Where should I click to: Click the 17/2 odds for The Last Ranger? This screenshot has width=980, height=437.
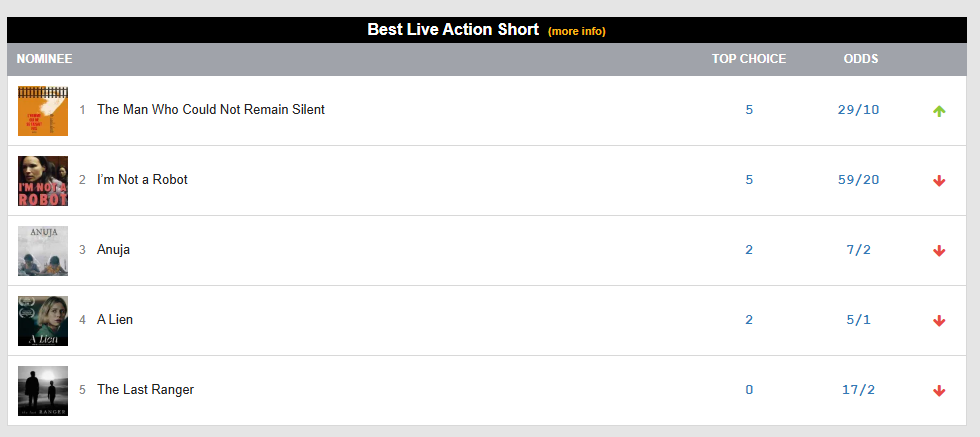(x=858, y=390)
